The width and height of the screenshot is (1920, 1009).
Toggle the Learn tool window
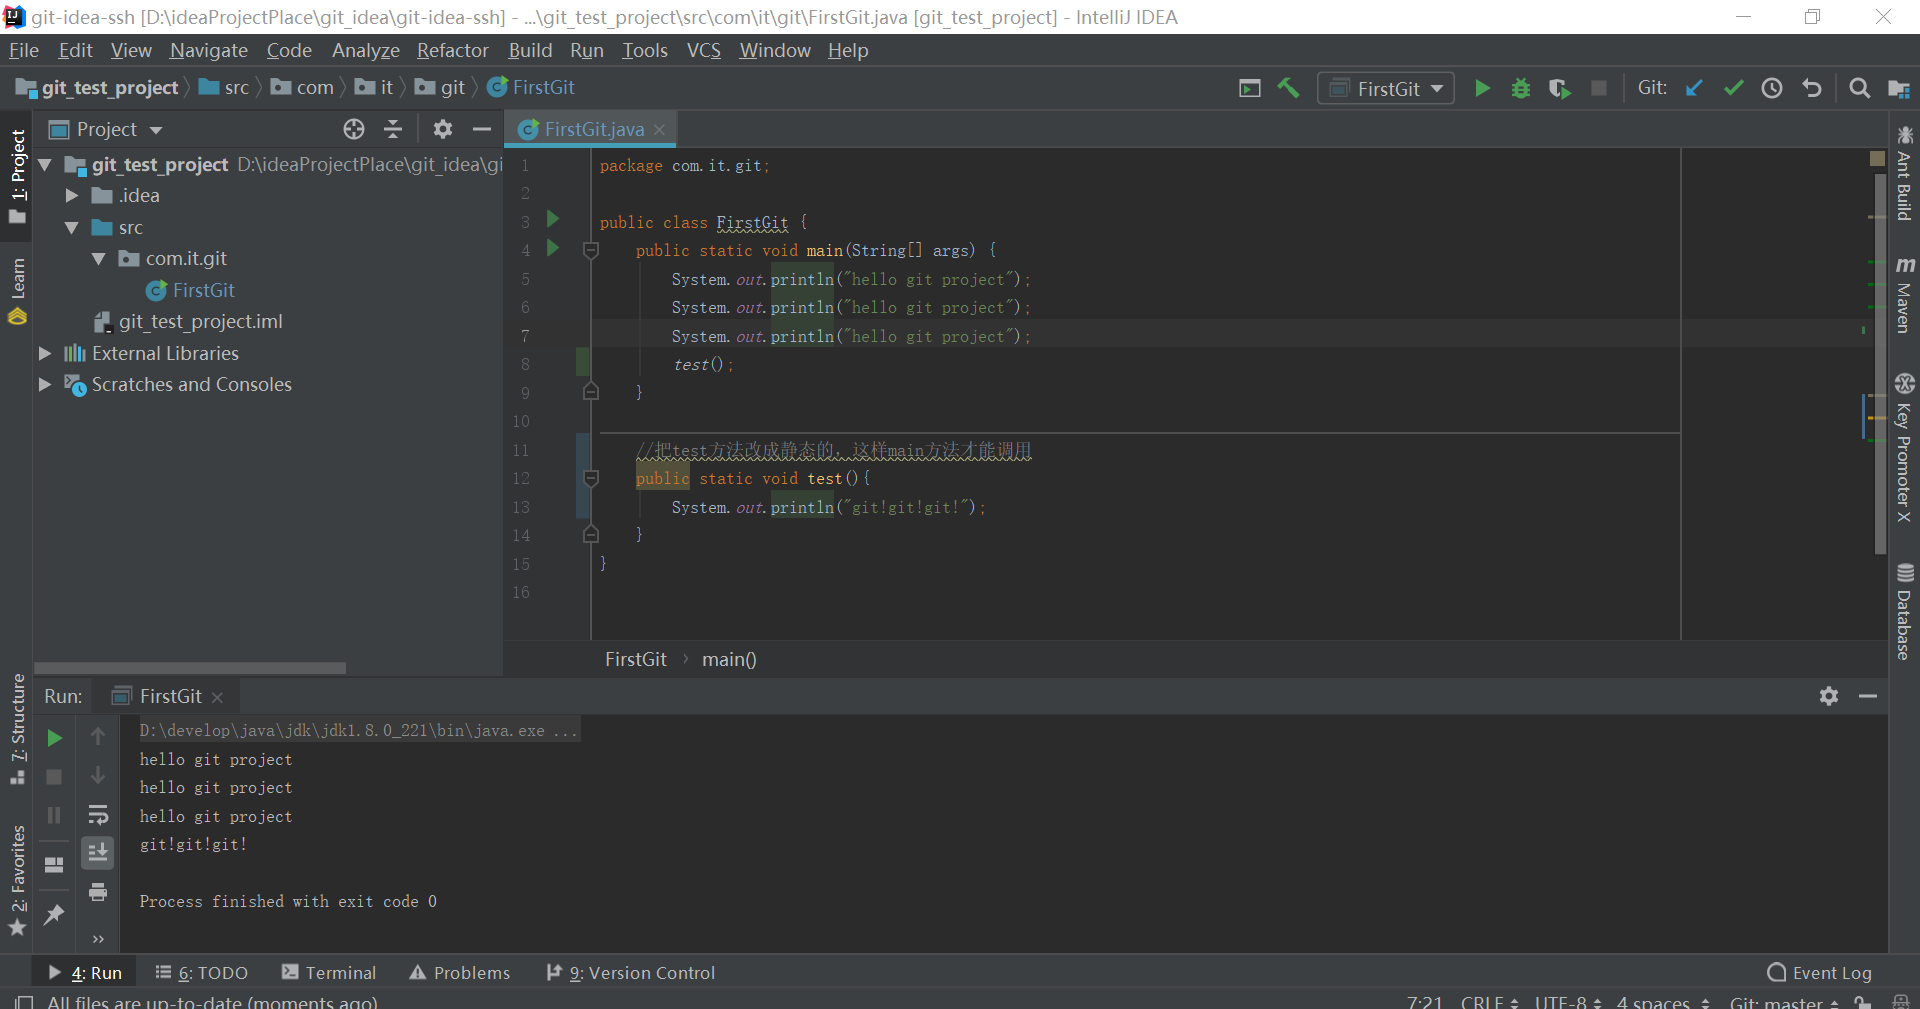(18, 290)
